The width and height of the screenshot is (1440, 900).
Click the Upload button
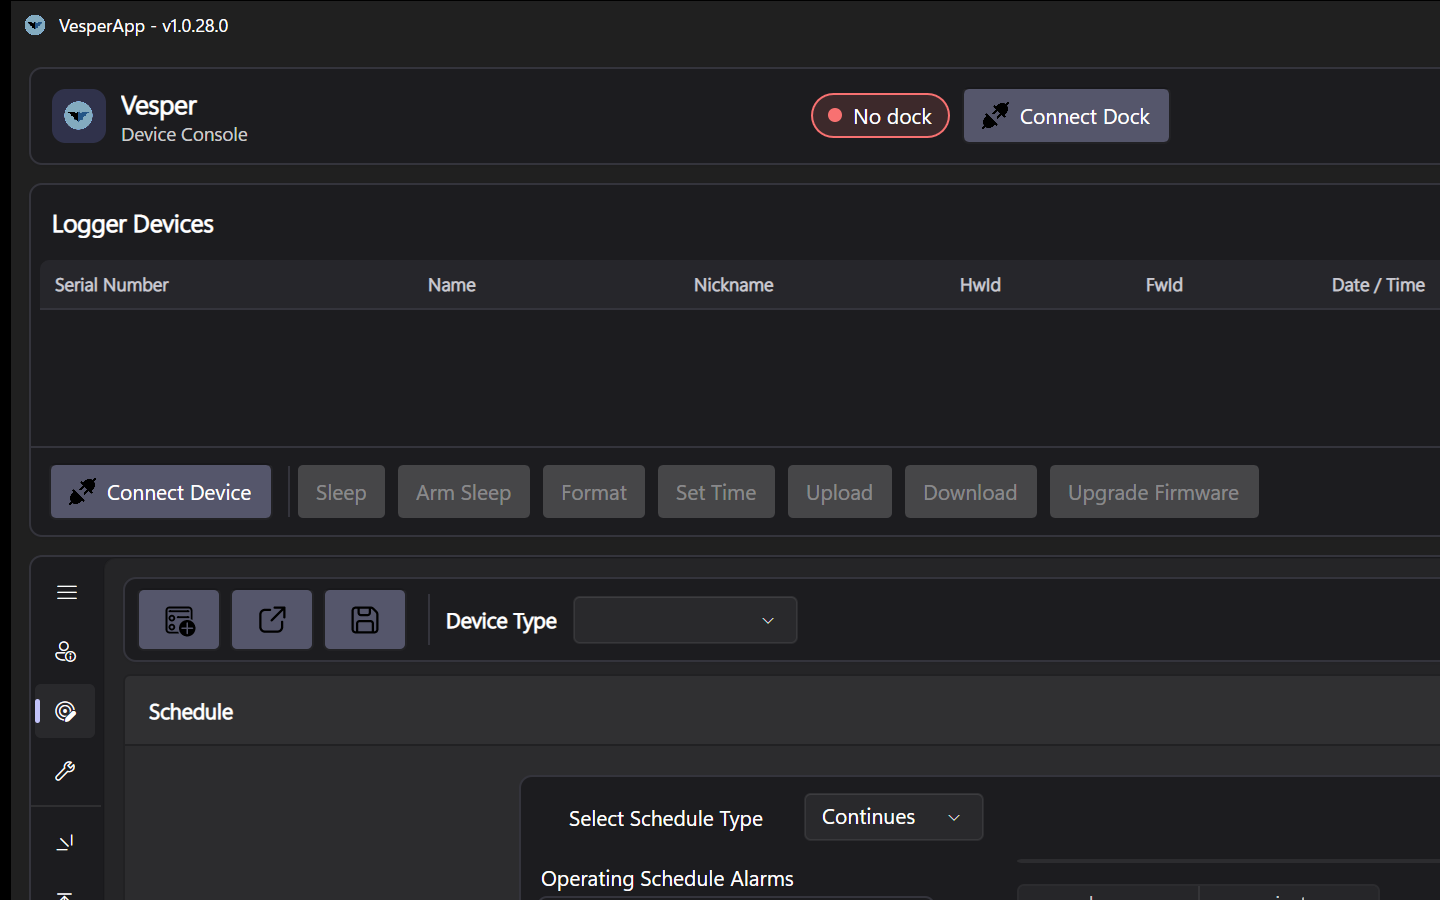[840, 492]
